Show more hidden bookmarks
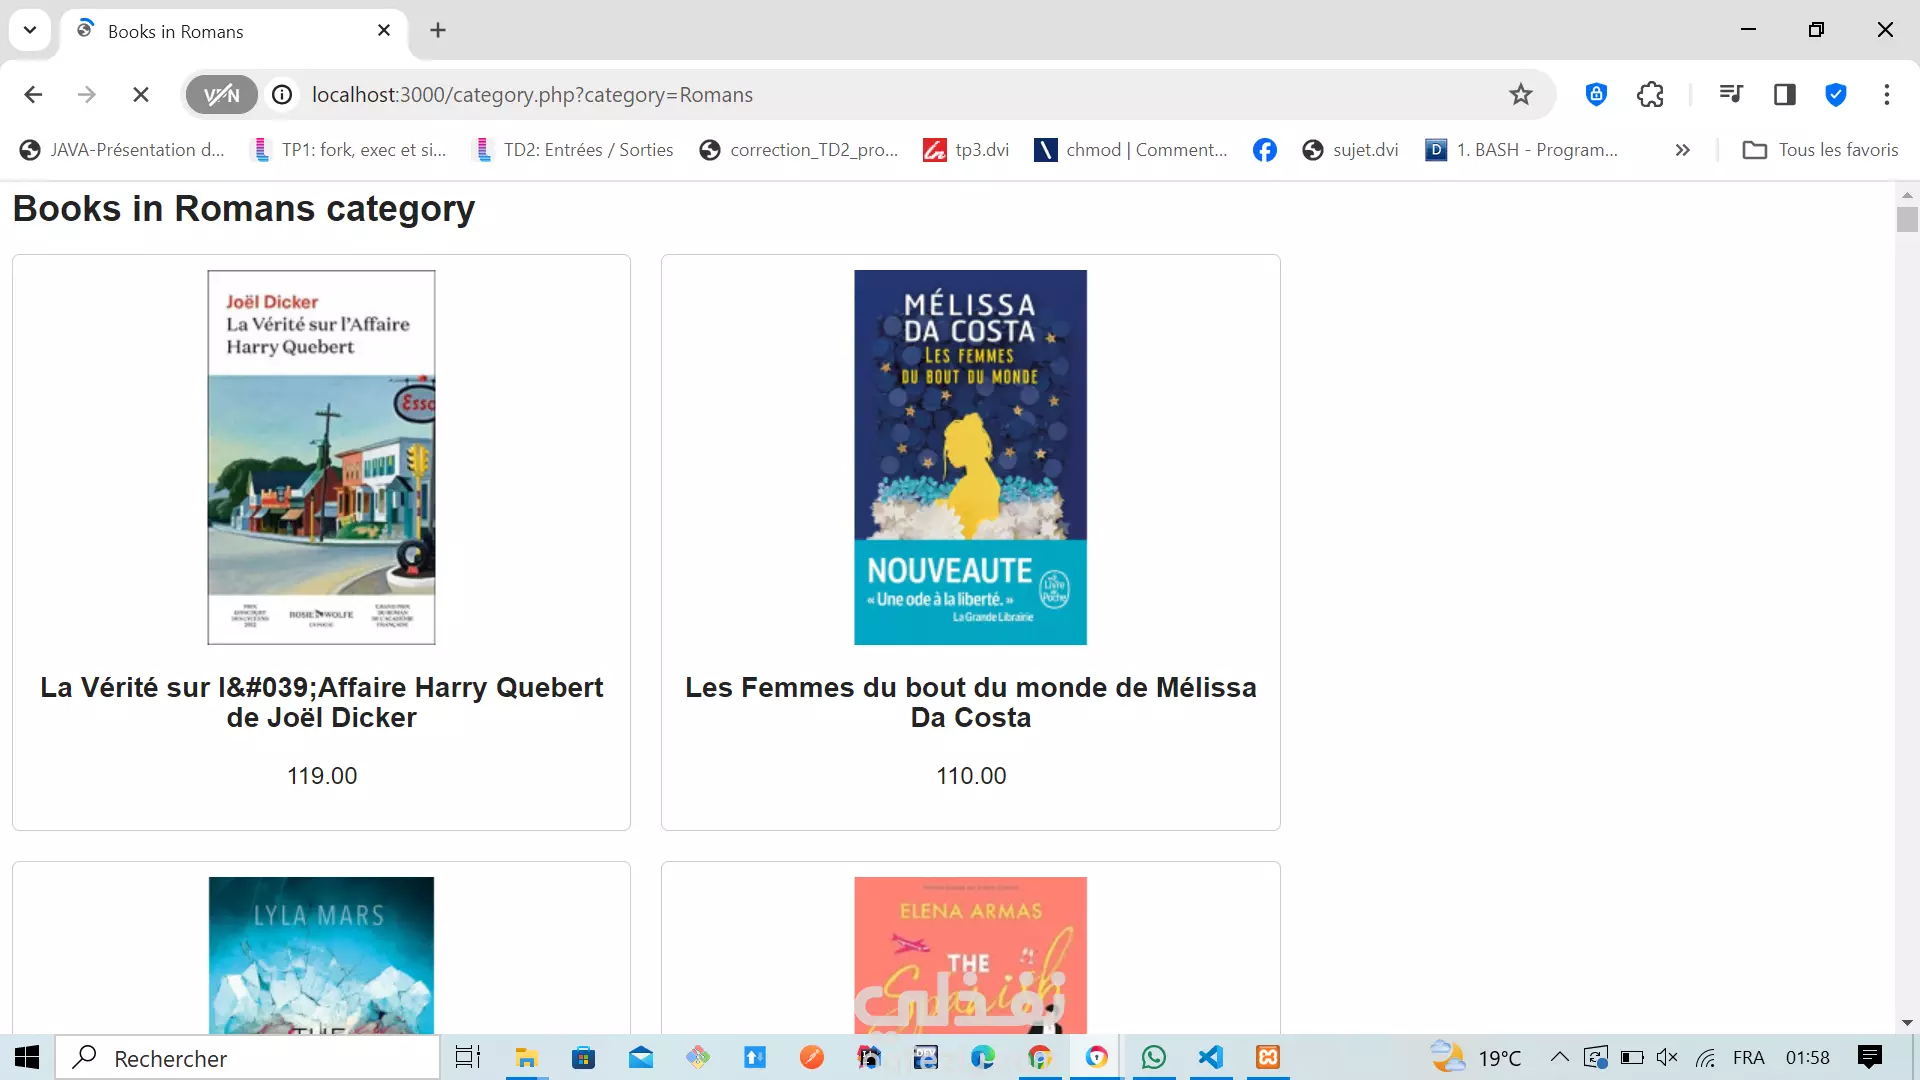Image resolution: width=1920 pixels, height=1080 pixels. (1683, 150)
